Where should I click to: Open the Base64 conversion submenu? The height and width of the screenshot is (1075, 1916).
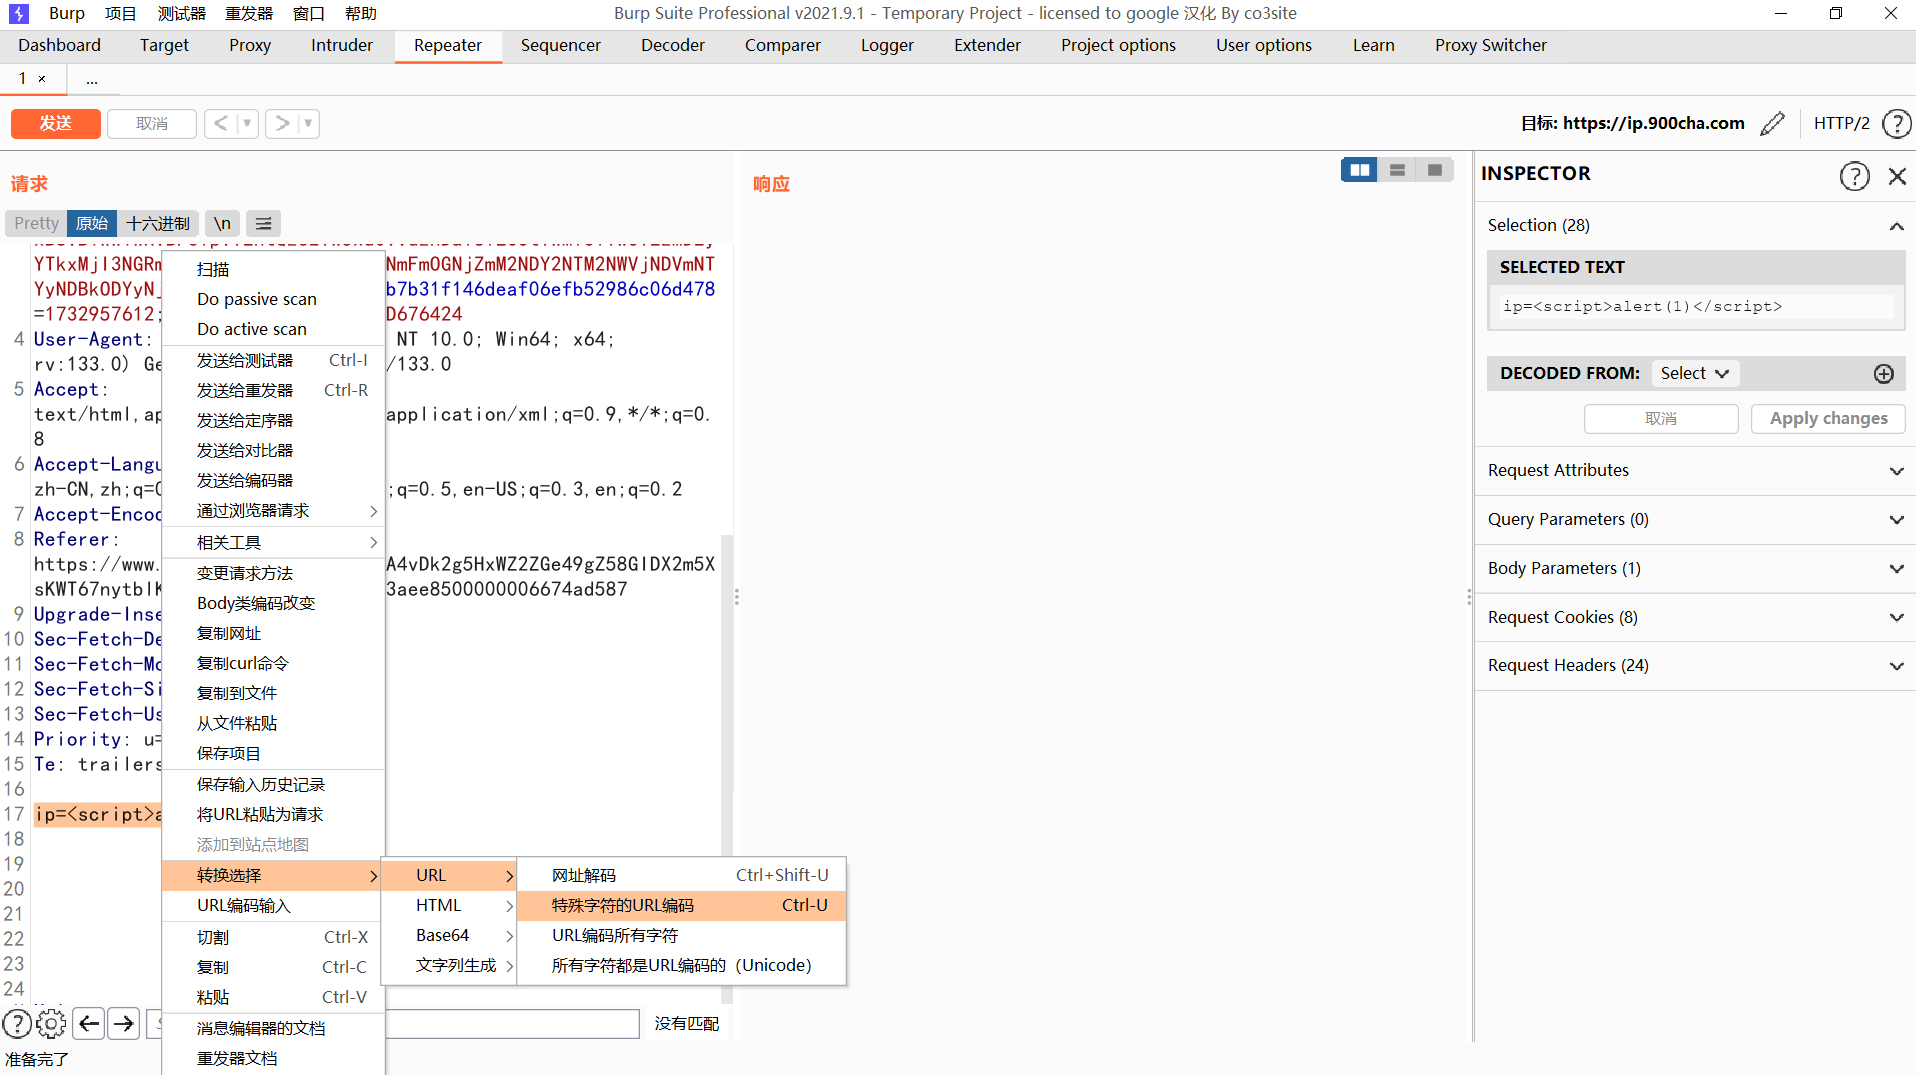pos(449,935)
